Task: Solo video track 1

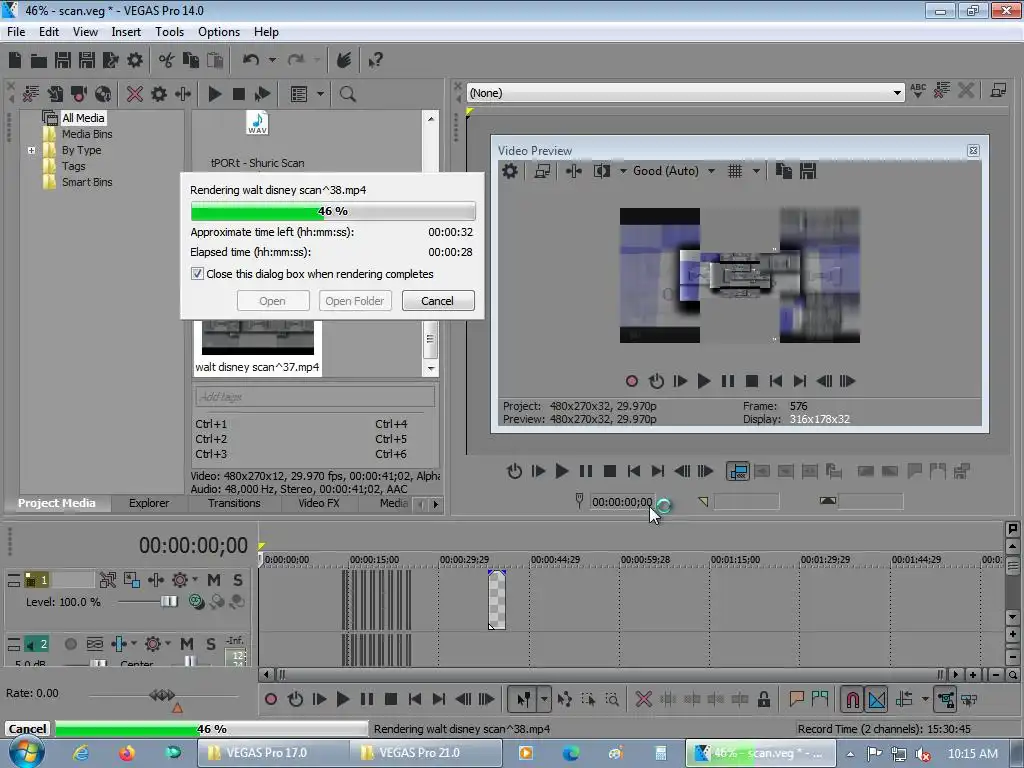Action: pyautogui.click(x=238, y=580)
